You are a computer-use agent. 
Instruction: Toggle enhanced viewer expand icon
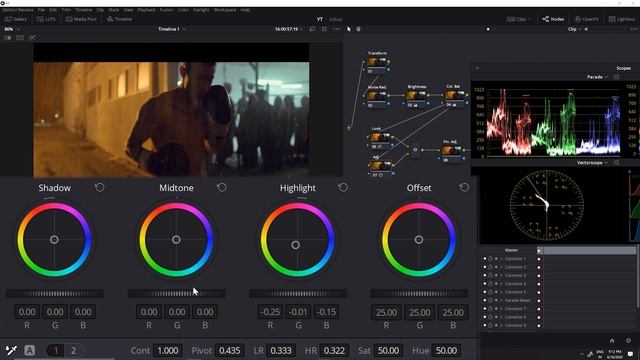[324, 29]
